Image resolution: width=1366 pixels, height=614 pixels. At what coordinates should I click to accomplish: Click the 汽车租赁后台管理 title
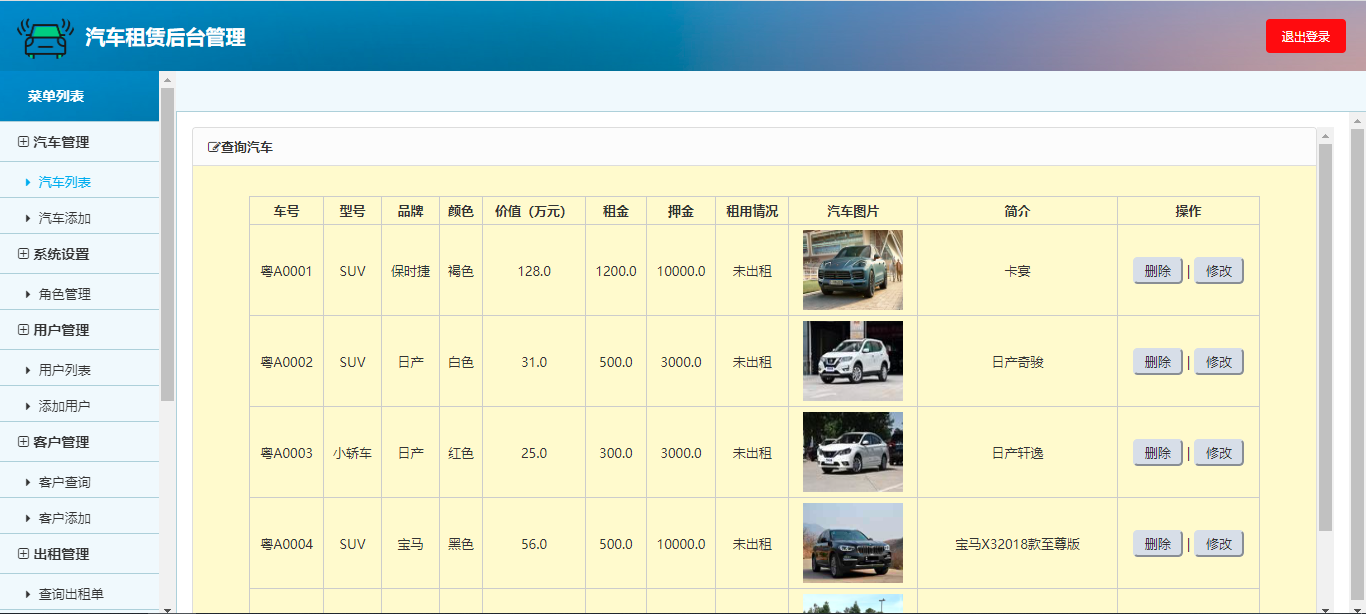(x=165, y=38)
